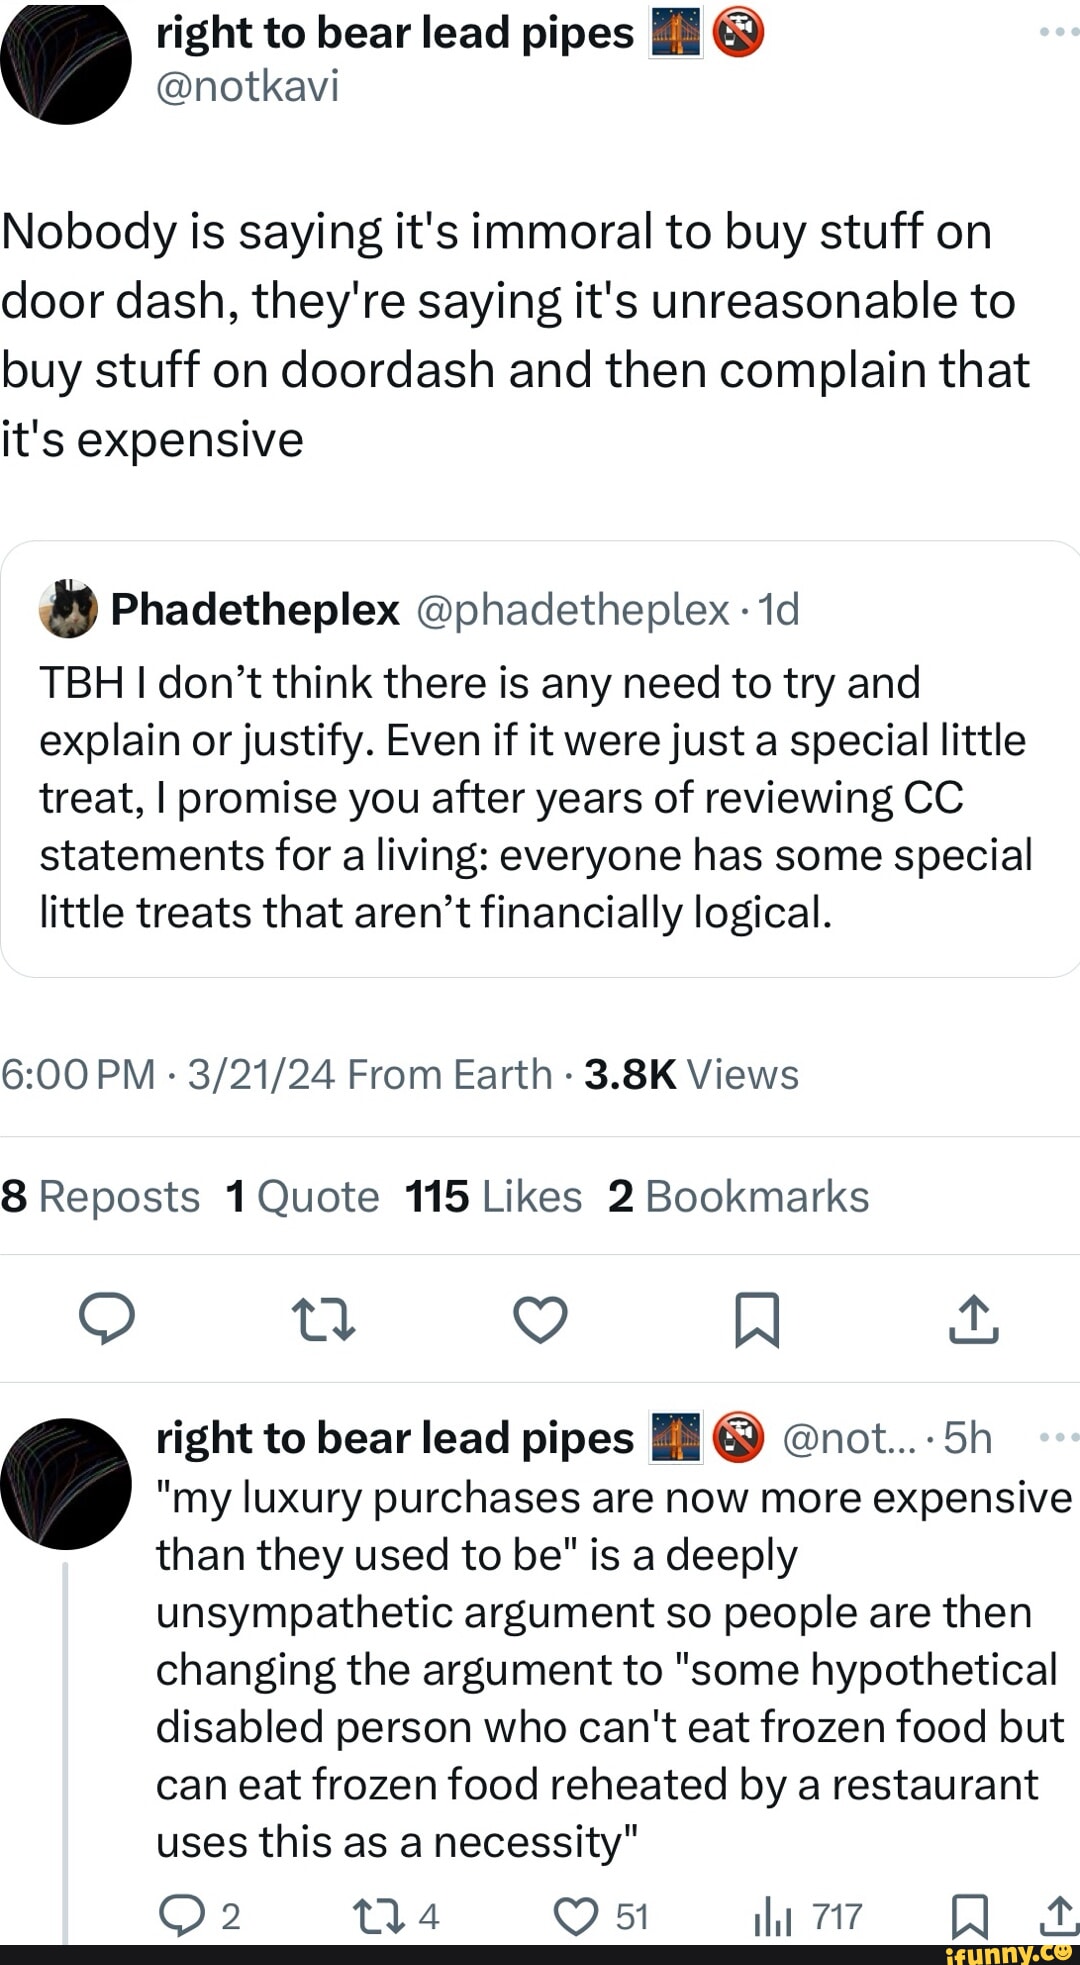The width and height of the screenshot is (1080, 1965).
Task: Show the 115 Likes list
Action: click(x=493, y=1196)
